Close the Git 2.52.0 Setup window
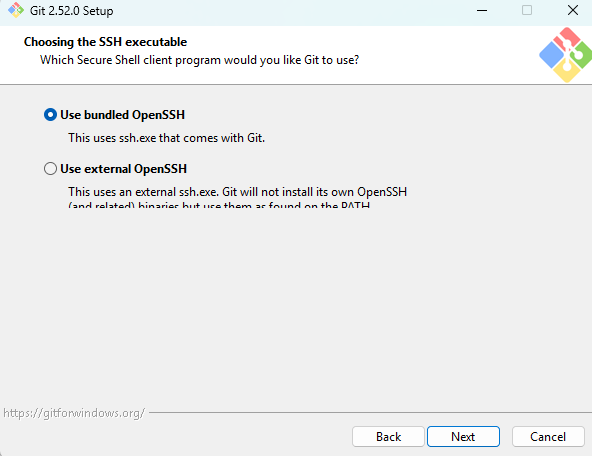This screenshot has height=456, width=592. point(573,10)
